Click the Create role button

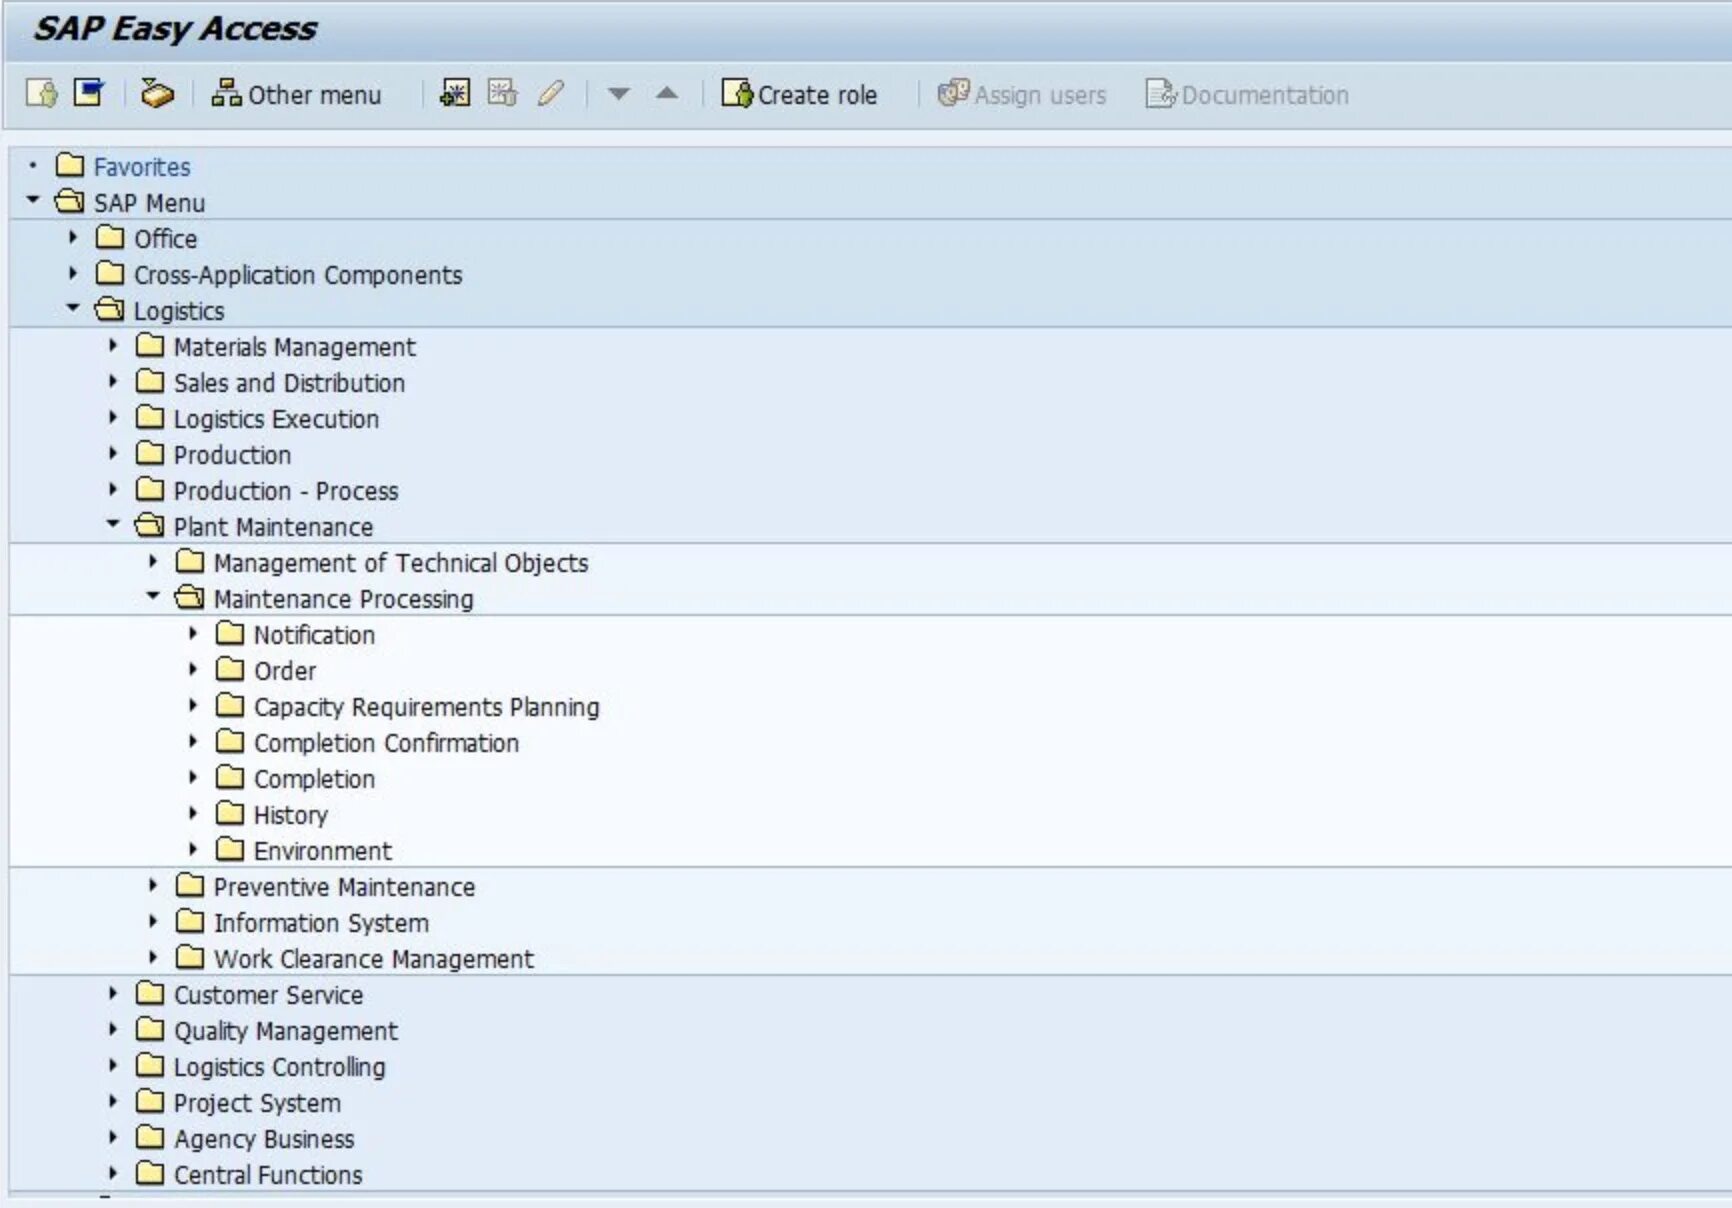pyautogui.click(x=800, y=95)
